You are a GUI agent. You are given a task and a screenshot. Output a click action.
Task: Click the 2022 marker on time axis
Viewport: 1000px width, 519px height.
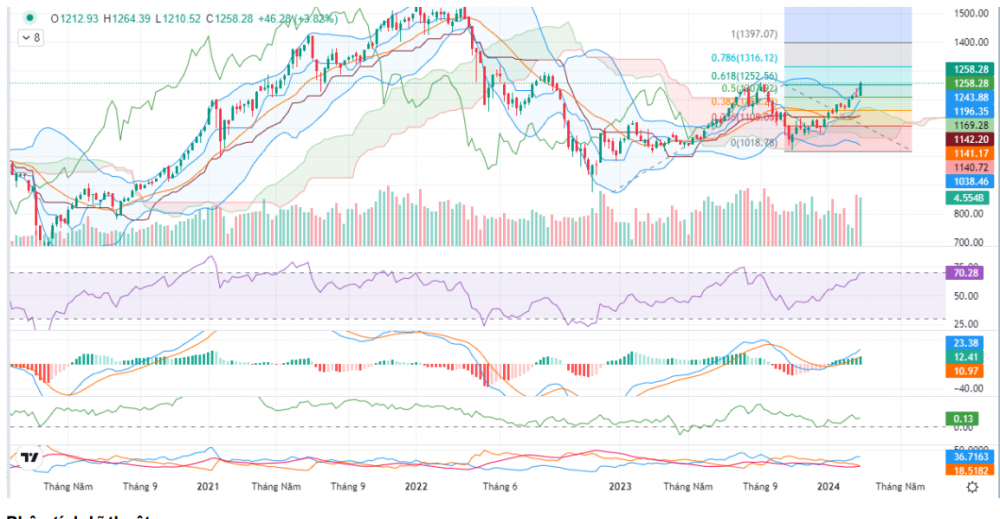[416, 487]
